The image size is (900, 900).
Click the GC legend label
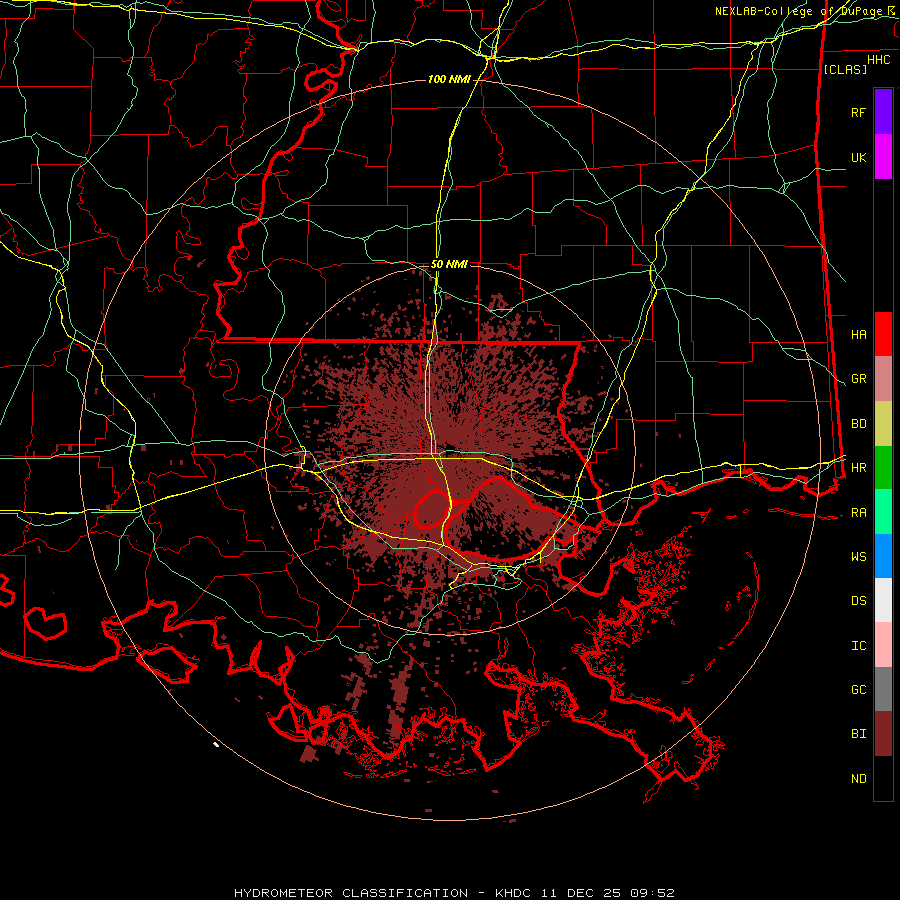[858, 690]
